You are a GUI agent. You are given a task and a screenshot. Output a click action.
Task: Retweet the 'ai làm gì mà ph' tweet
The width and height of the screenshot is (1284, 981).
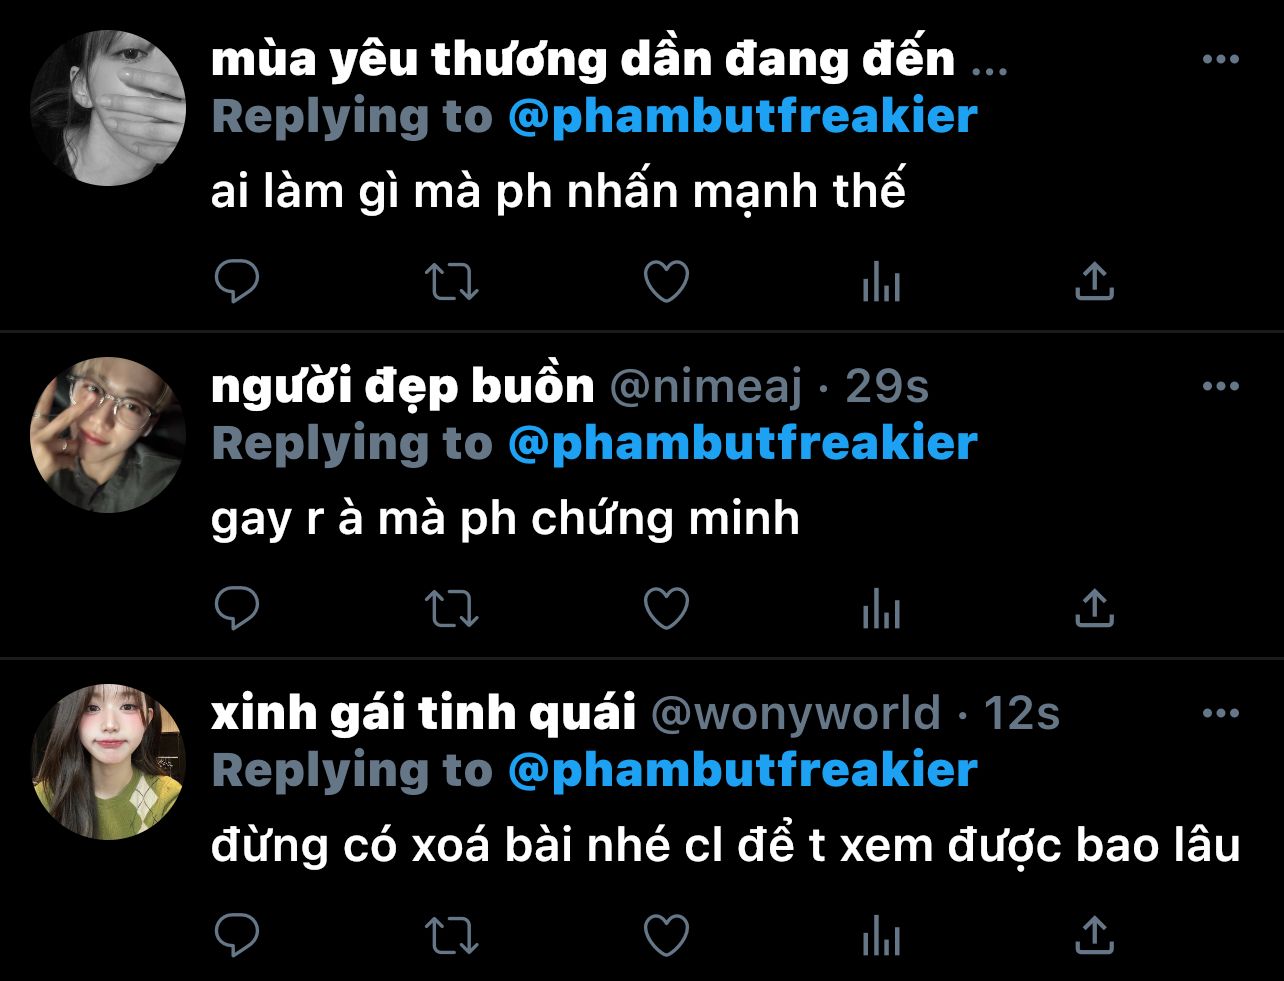click(x=451, y=282)
